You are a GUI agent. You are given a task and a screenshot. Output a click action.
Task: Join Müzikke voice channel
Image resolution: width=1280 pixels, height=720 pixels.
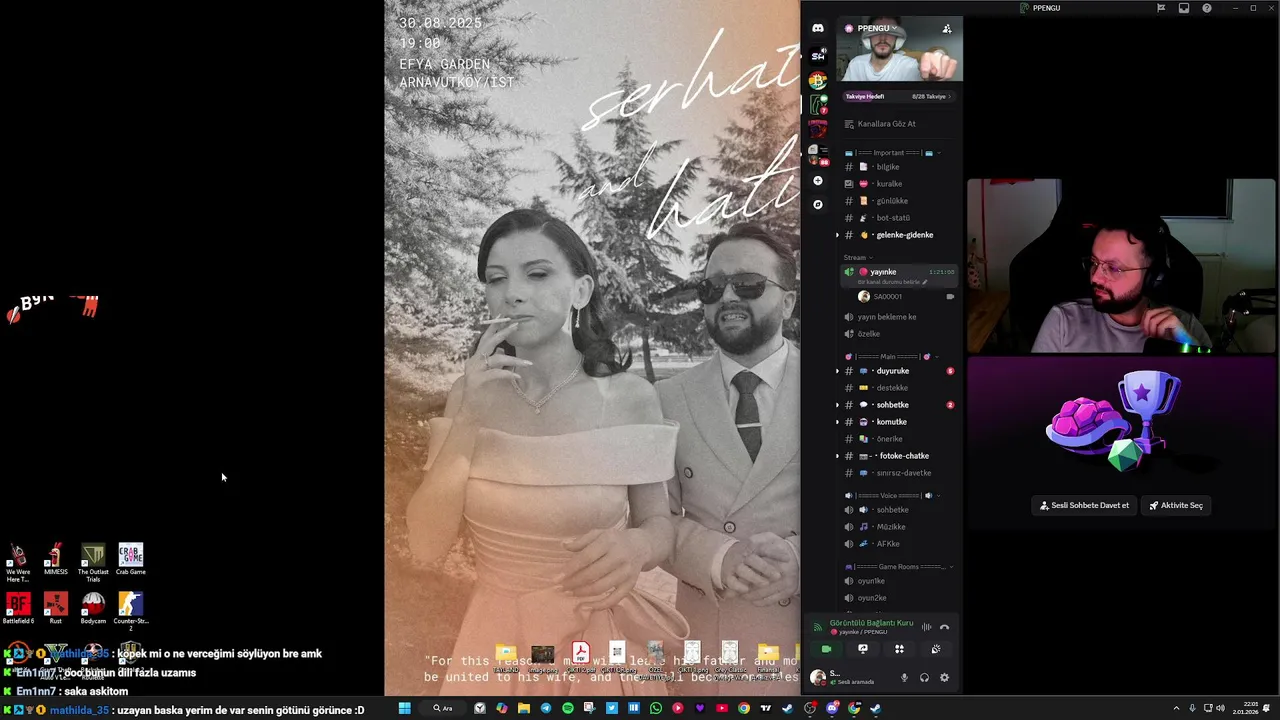point(899,527)
